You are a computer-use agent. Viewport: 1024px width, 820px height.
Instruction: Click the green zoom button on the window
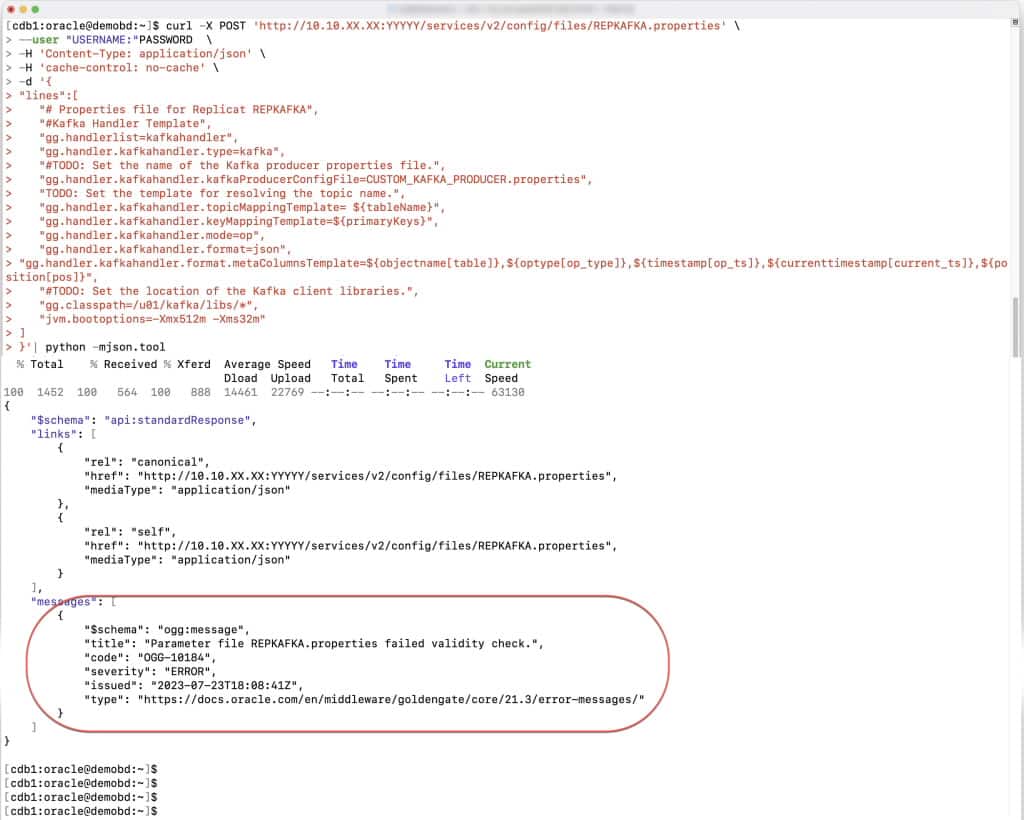35,9
